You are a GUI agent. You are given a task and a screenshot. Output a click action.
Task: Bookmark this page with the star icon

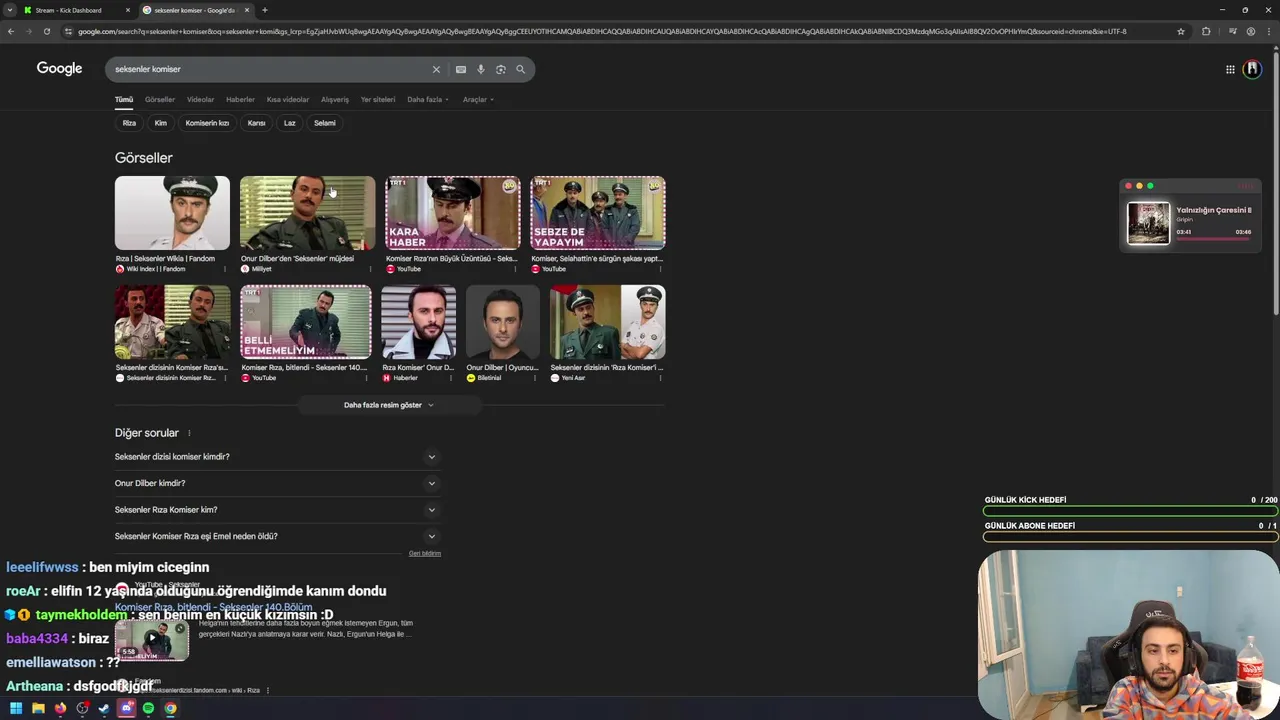coord(1181,31)
